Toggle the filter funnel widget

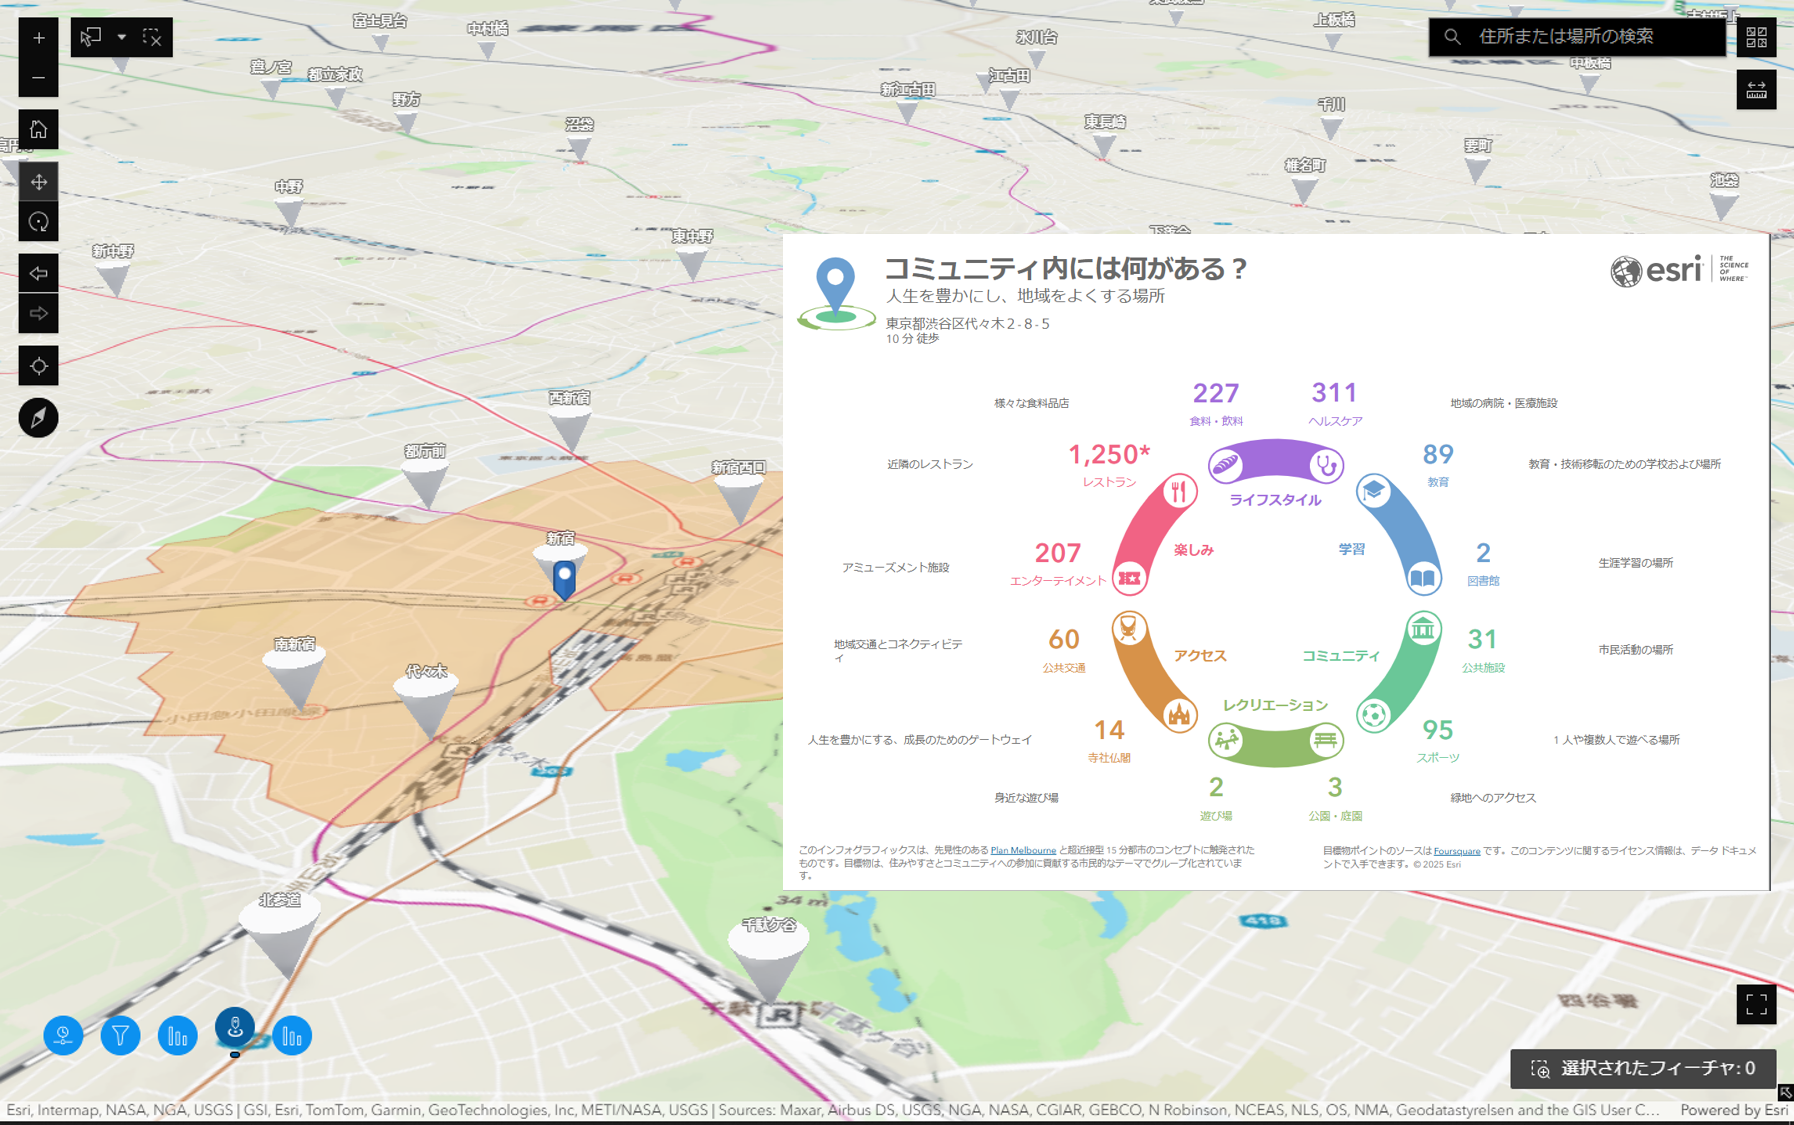tap(120, 1036)
